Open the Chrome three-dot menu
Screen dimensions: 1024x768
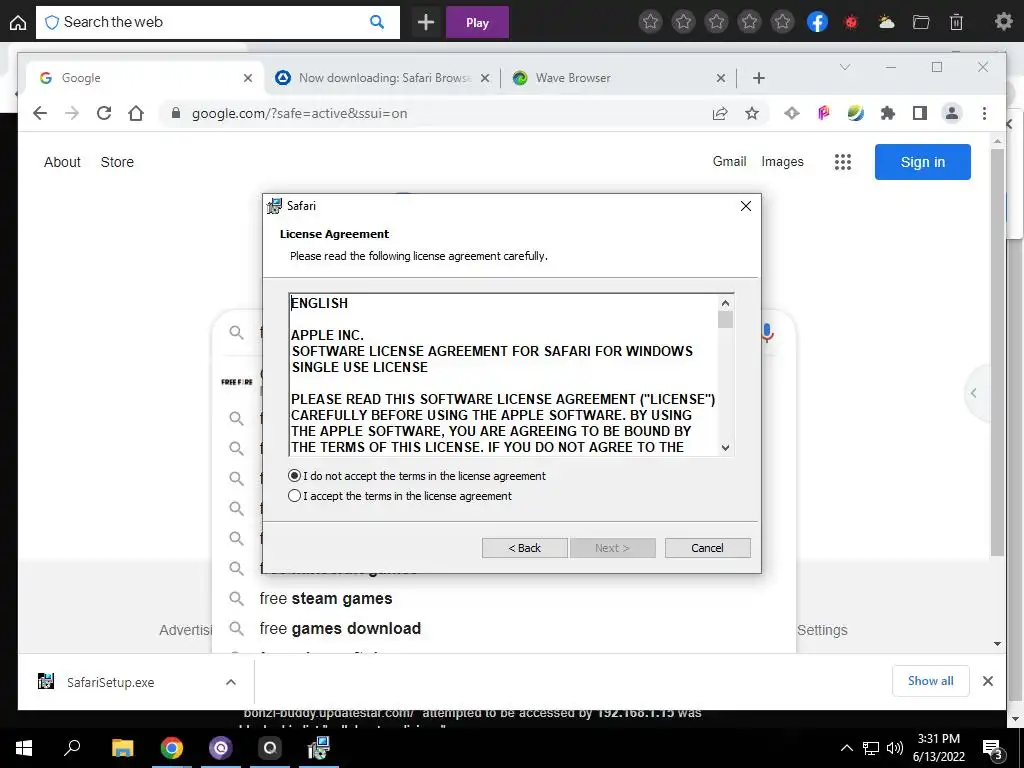click(984, 114)
